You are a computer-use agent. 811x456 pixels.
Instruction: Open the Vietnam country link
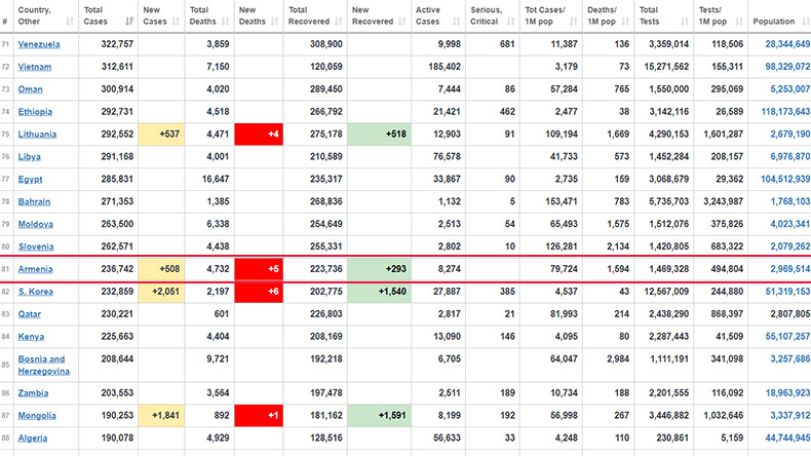click(35, 67)
